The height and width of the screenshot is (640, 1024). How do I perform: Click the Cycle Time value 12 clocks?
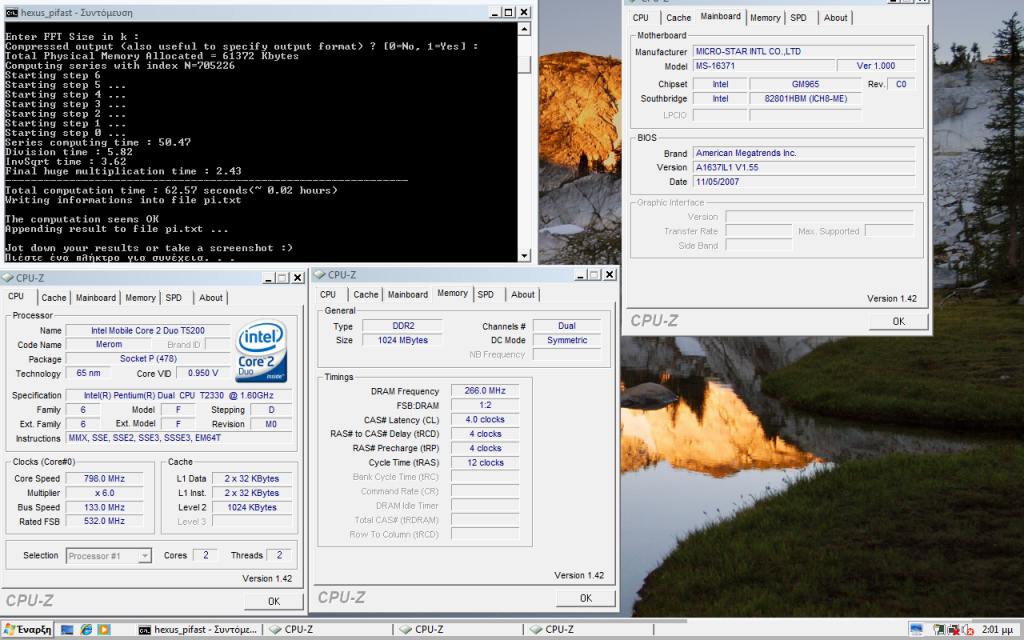[485, 462]
